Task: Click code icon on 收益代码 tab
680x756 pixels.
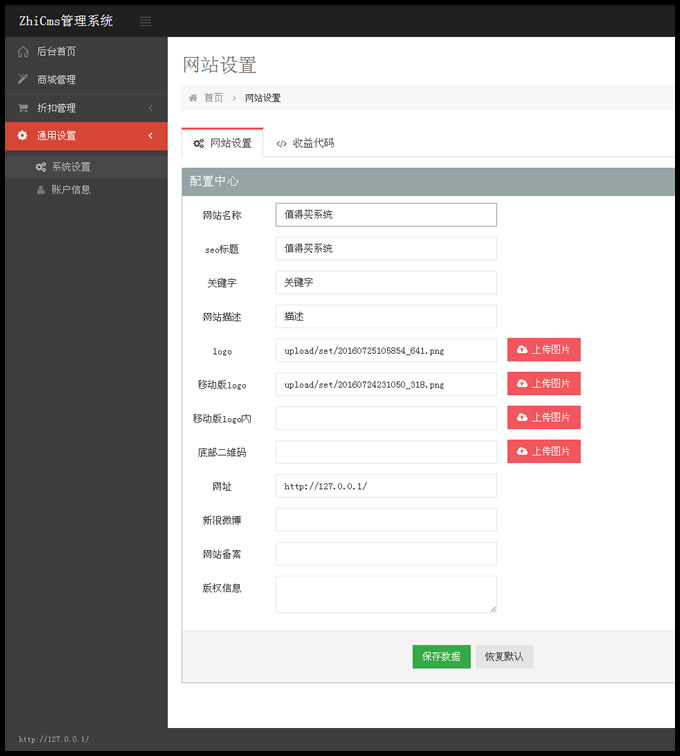Action: (281, 144)
